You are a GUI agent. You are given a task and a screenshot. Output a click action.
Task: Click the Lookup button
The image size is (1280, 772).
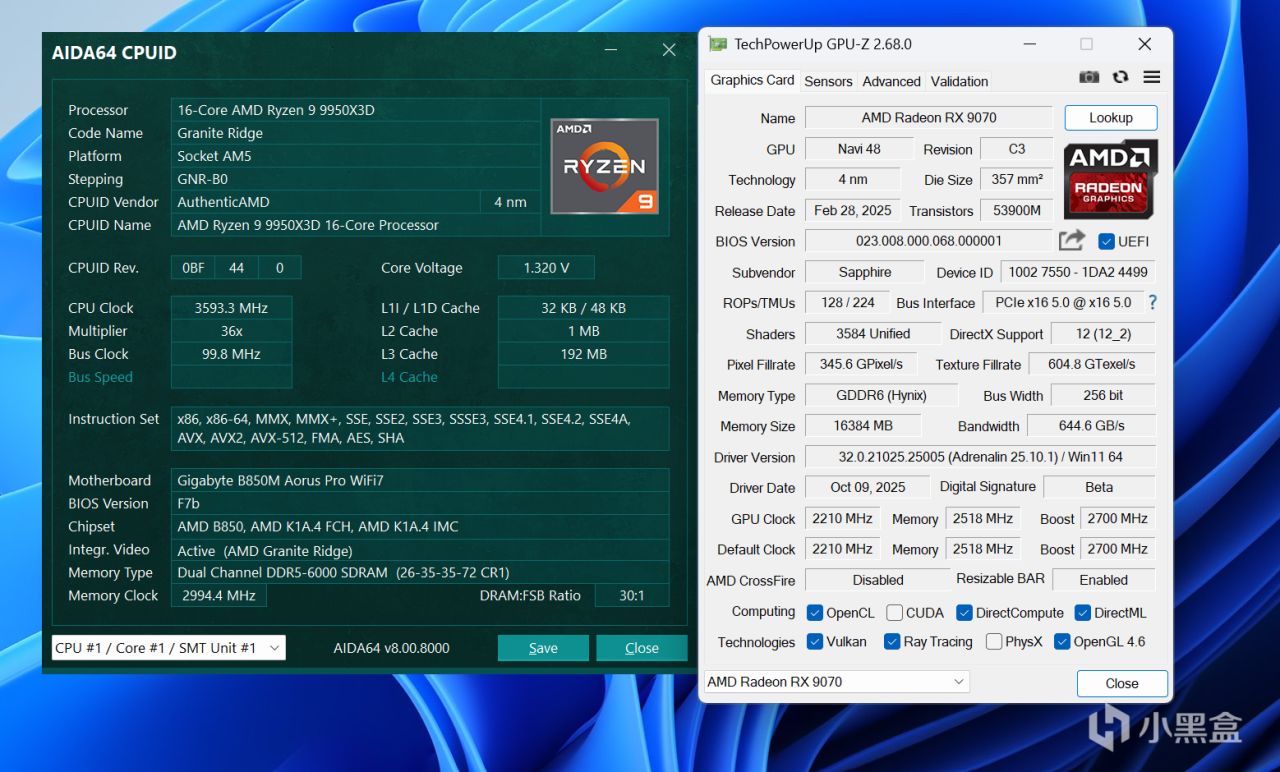(x=1110, y=118)
